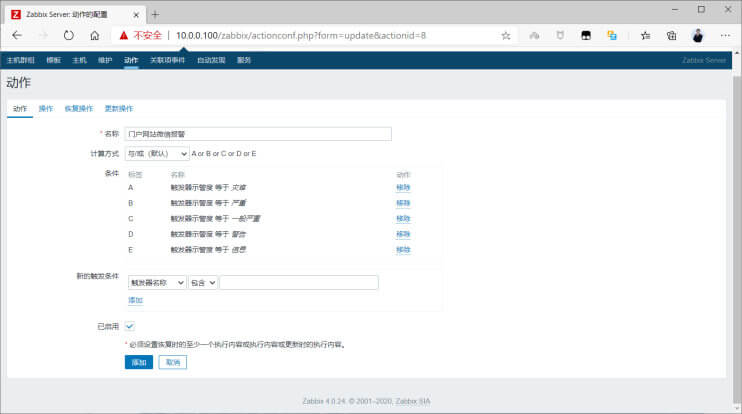Switch to the 操作 form tab
This screenshot has width=742, height=414.
tap(46, 108)
